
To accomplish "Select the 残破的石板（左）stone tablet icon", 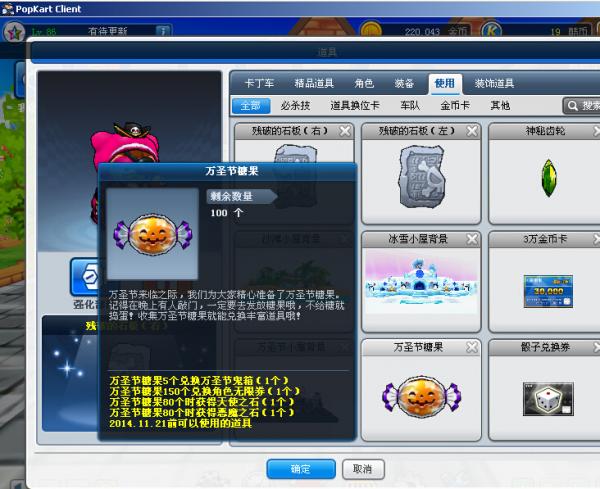I will point(422,177).
